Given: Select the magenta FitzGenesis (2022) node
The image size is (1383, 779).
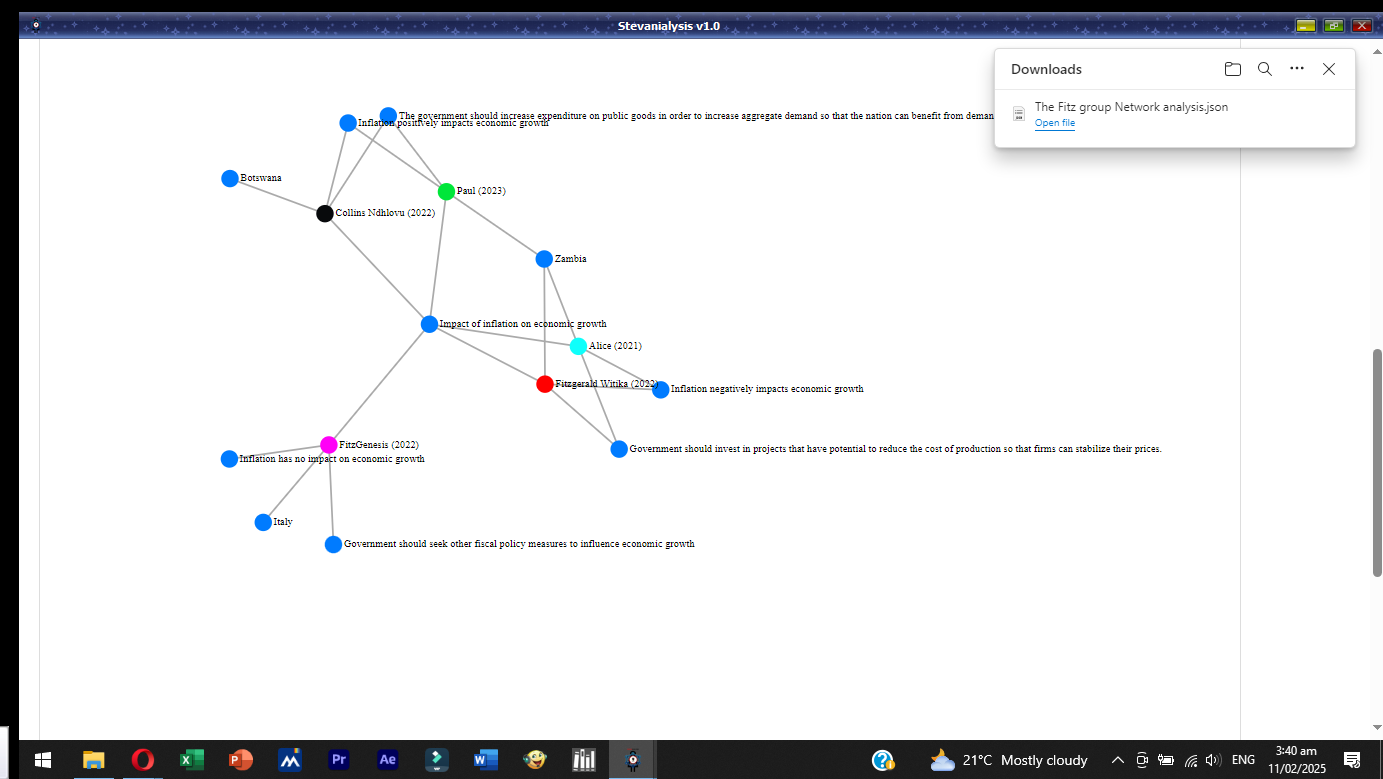Looking at the screenshot, I should coord(329,445).
